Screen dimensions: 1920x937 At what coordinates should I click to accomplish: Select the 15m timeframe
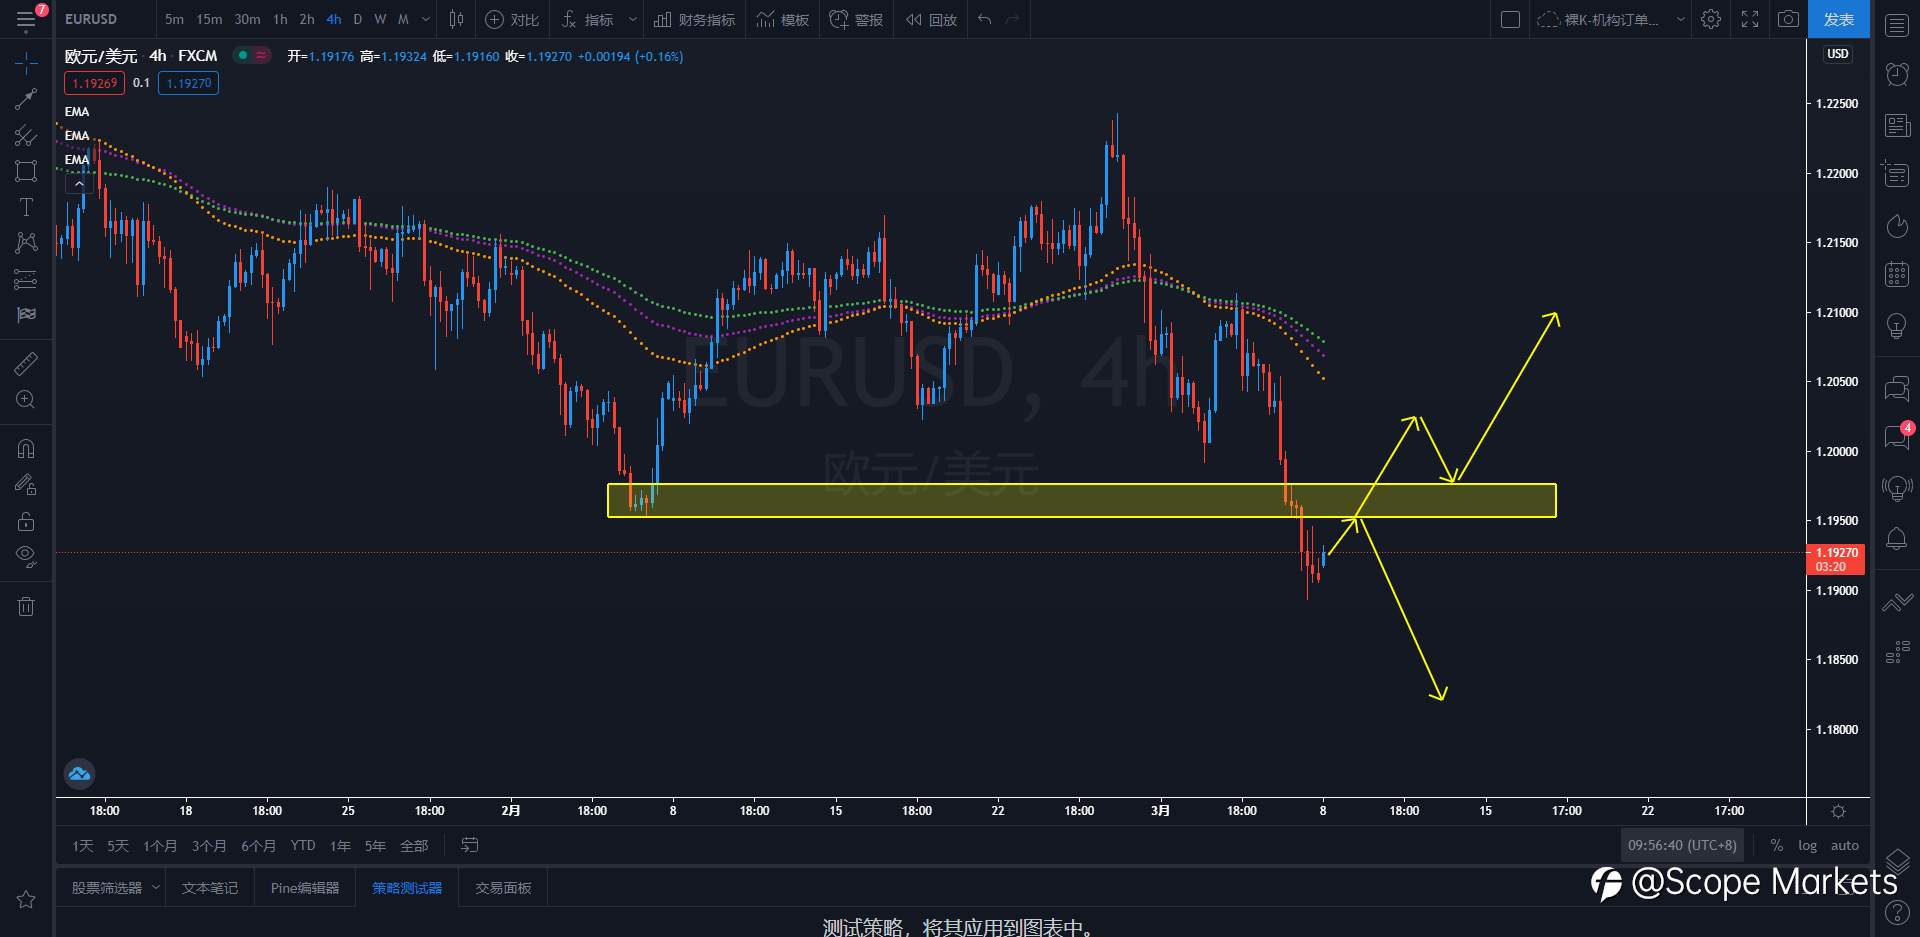point(209,19)
